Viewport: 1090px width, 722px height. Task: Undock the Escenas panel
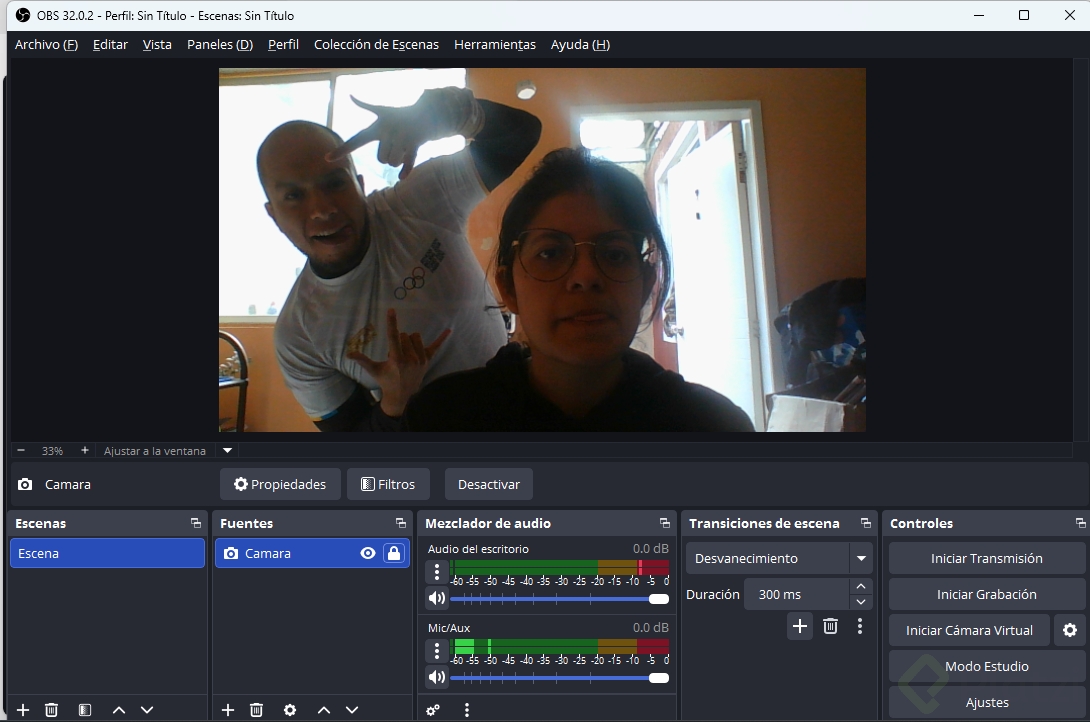click(196, 523)
